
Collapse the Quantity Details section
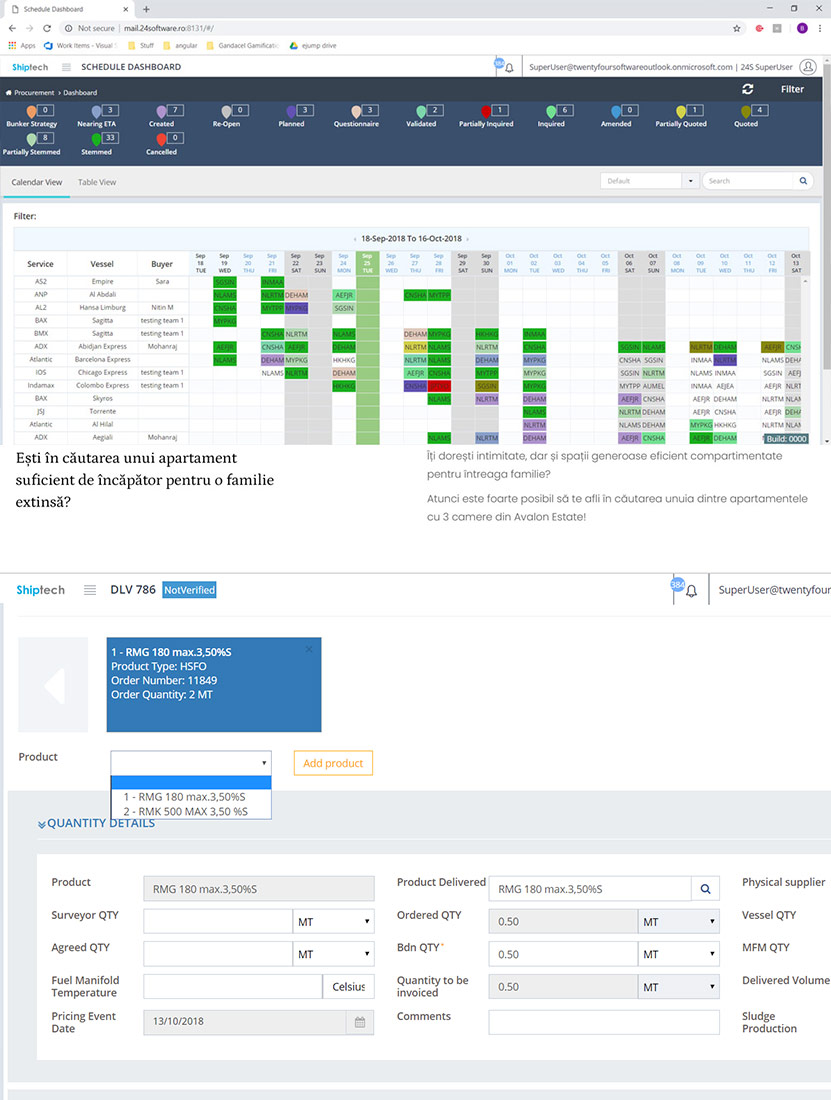point(96,824)
